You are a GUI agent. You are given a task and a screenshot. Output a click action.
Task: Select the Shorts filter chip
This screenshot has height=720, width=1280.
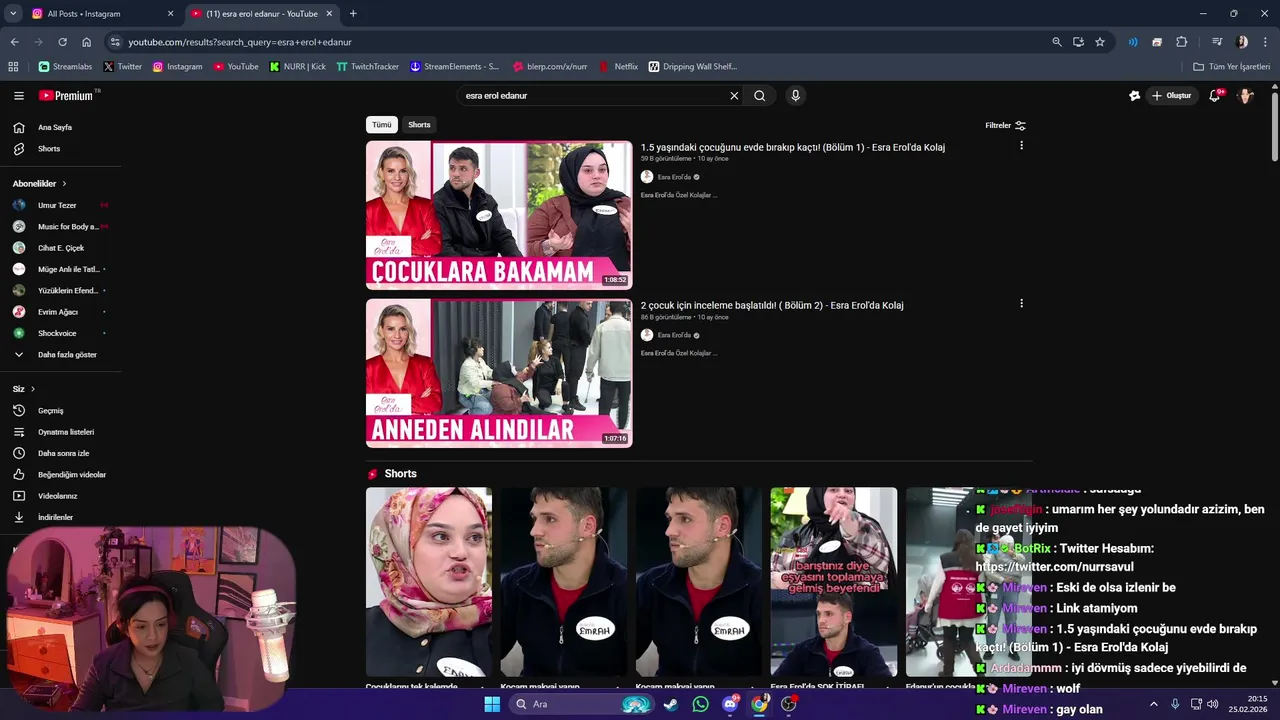(x=419, y=125)
